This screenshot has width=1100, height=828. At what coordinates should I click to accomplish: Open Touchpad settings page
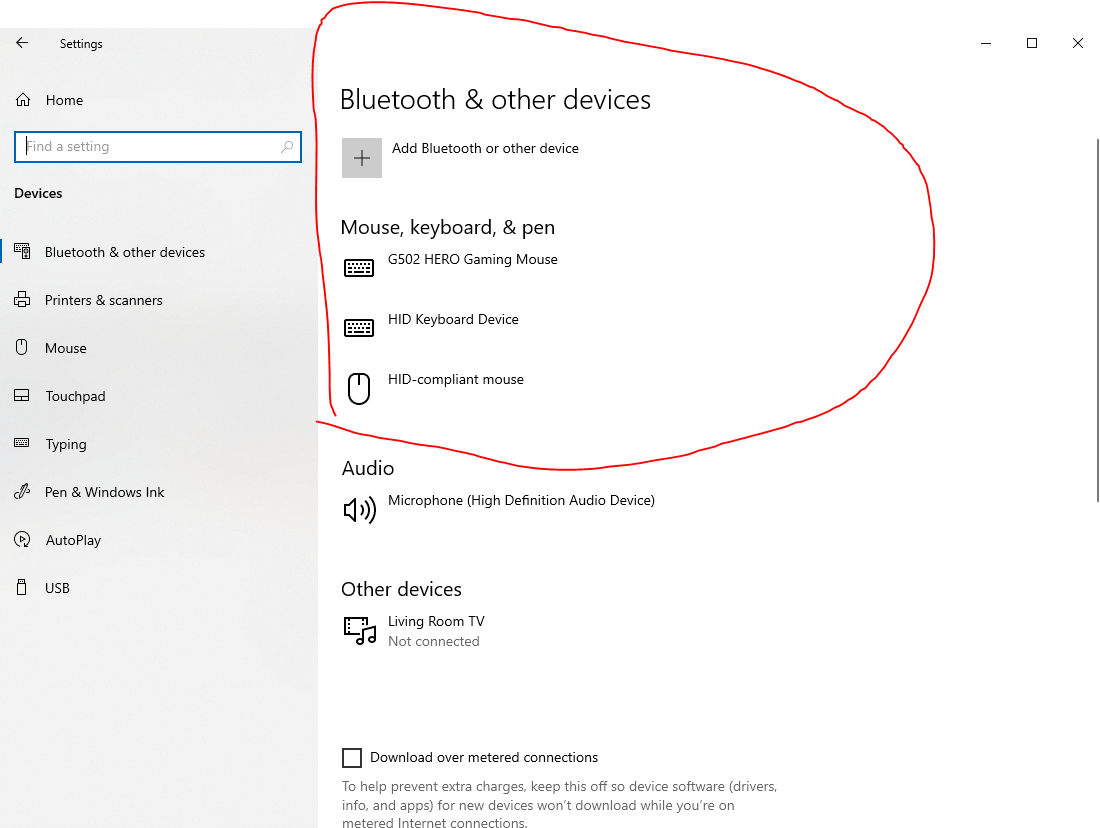point(75,396)
